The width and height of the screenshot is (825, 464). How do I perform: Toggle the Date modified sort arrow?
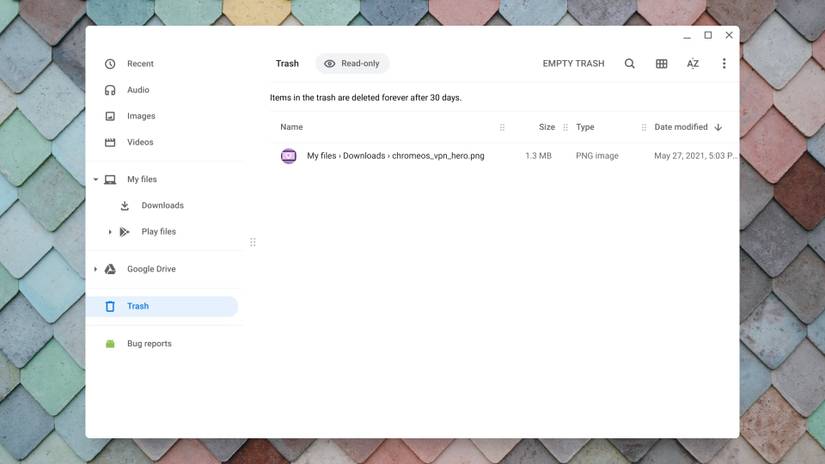coord(718,127)
